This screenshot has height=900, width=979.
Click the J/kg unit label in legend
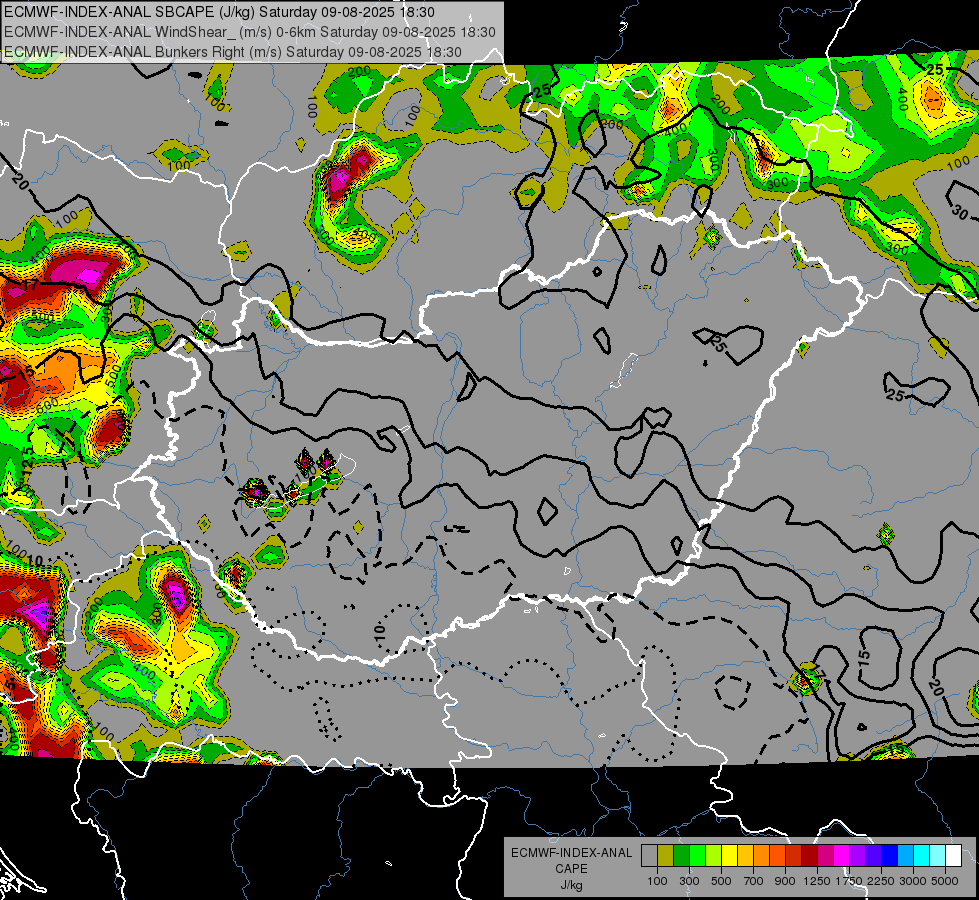(571, 885)
